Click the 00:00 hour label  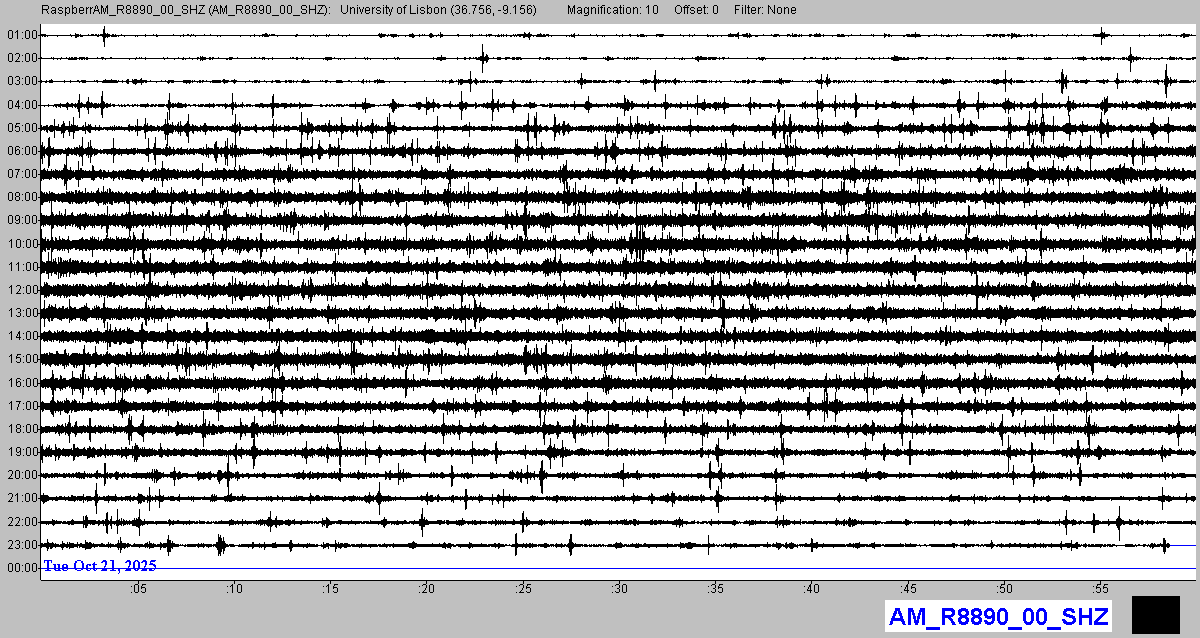[x=21, y=568]
